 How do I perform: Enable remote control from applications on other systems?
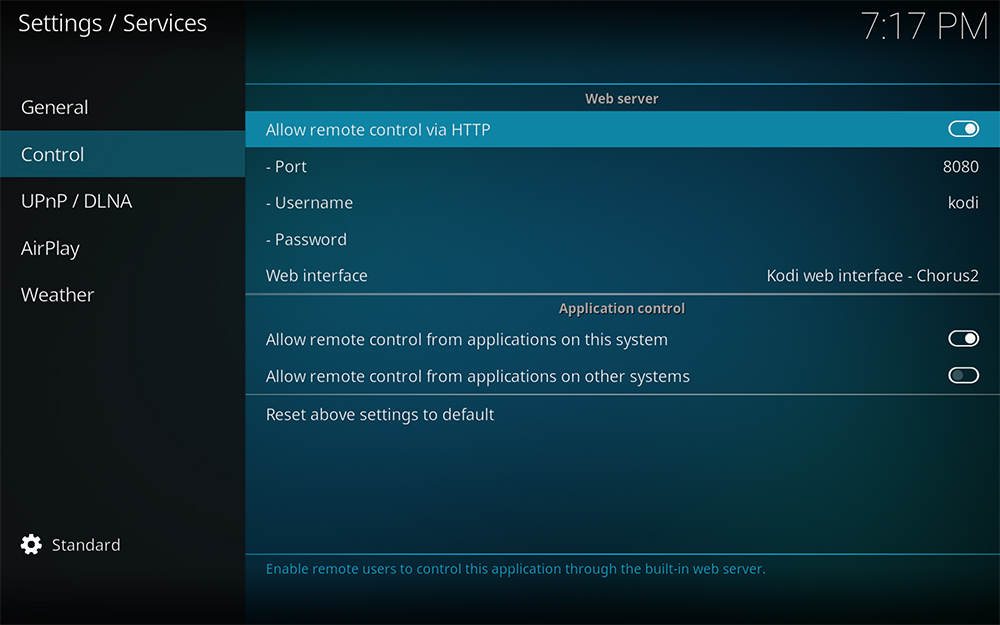[x=963, y=375]
